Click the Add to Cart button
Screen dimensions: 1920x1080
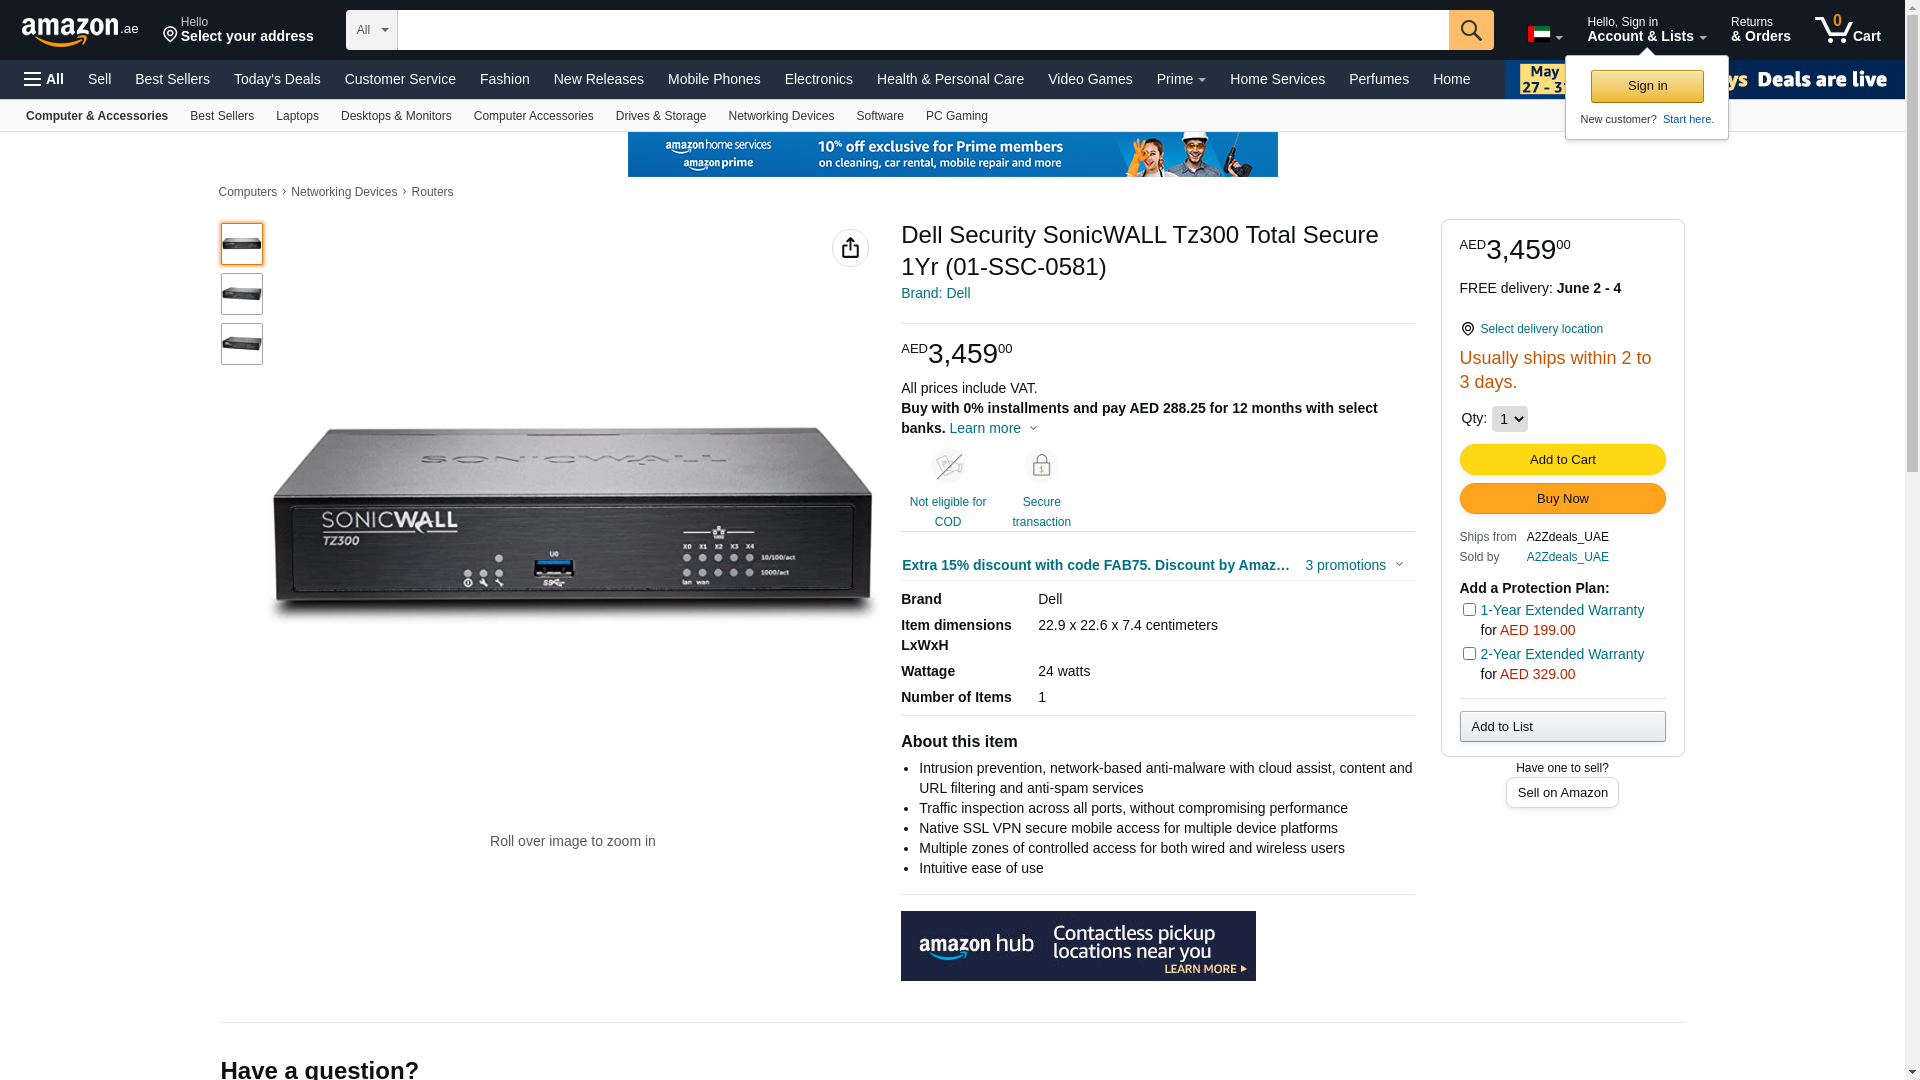click(1562, 460)
